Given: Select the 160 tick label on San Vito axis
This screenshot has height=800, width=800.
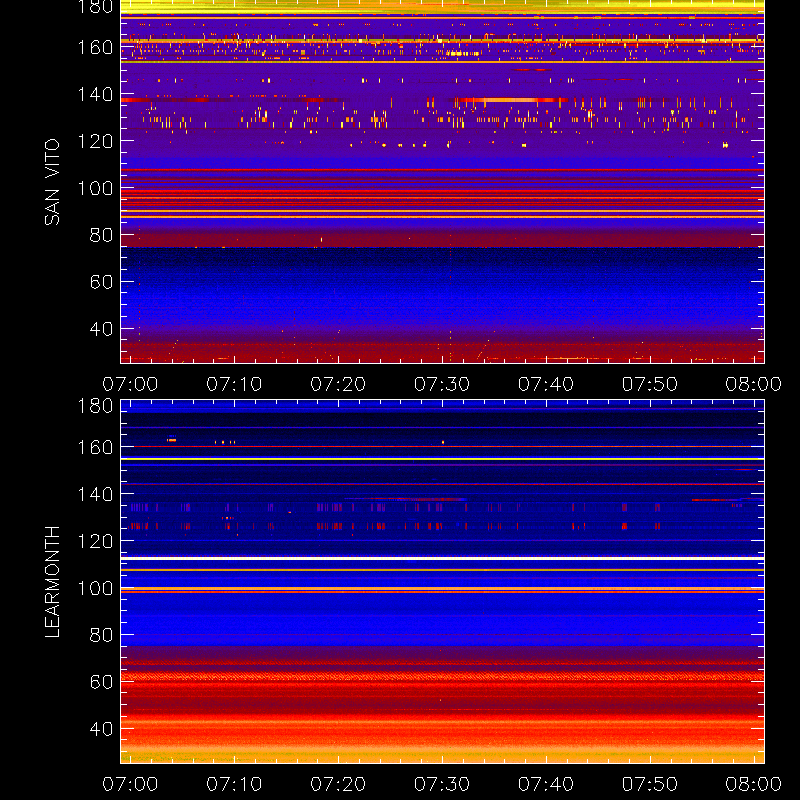Looking at the screenshot, I should [x=95, y=47].
